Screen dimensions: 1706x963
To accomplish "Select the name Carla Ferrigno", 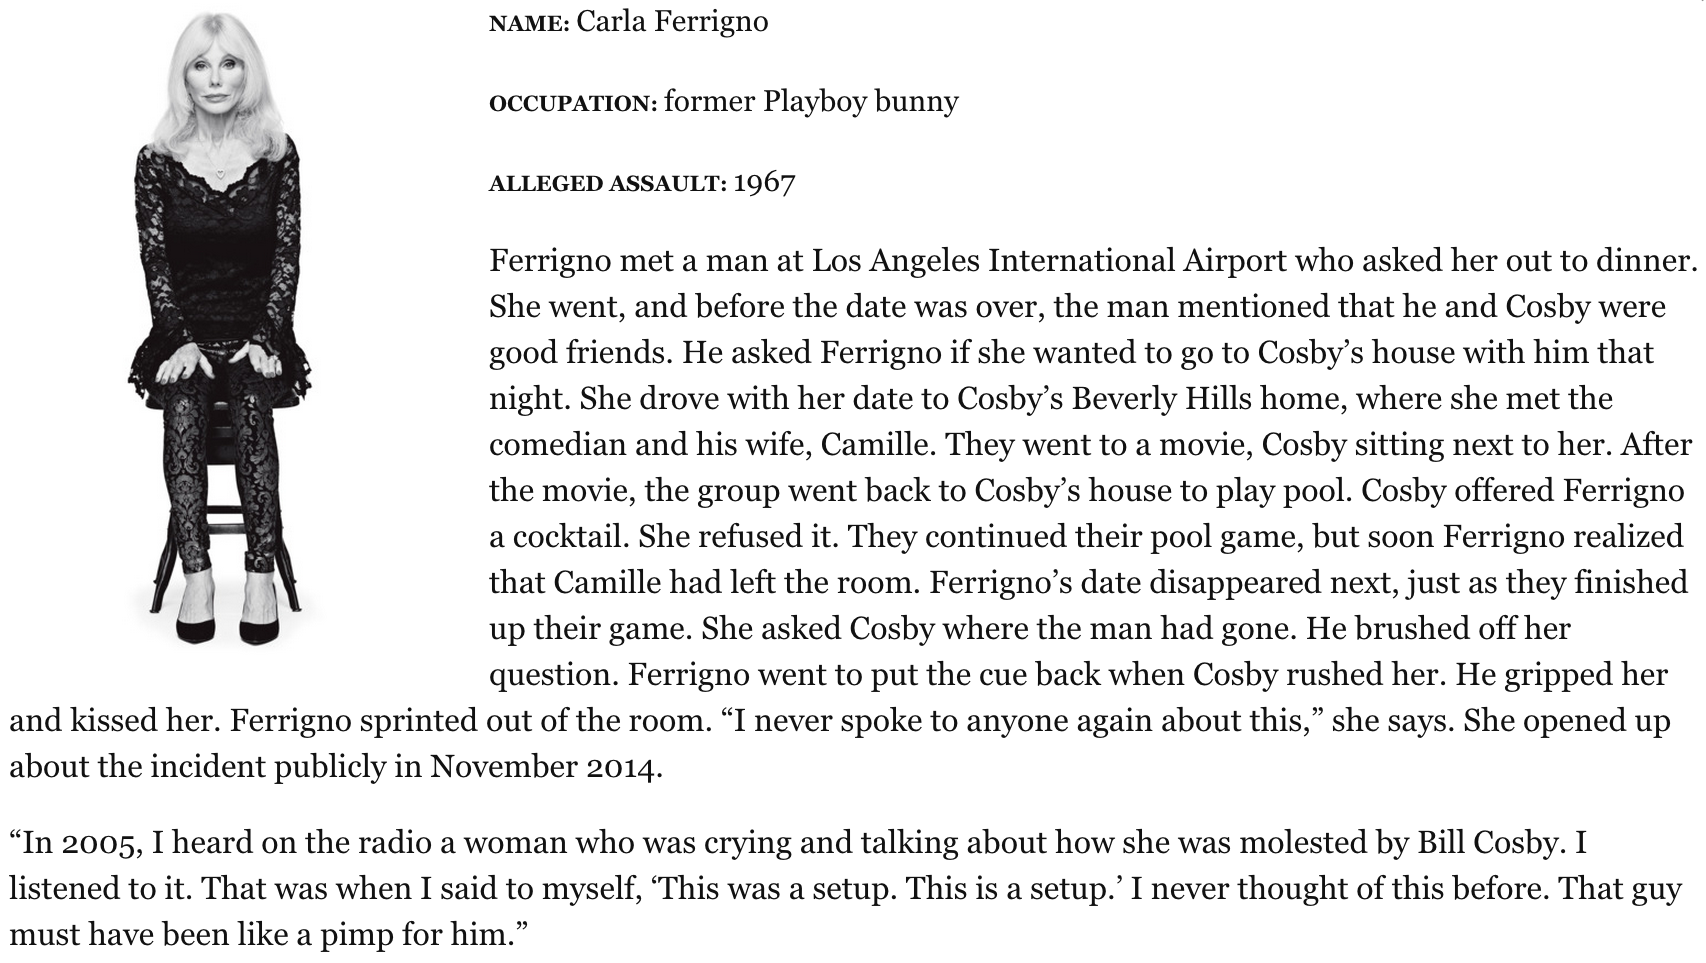I will point(672,21).
